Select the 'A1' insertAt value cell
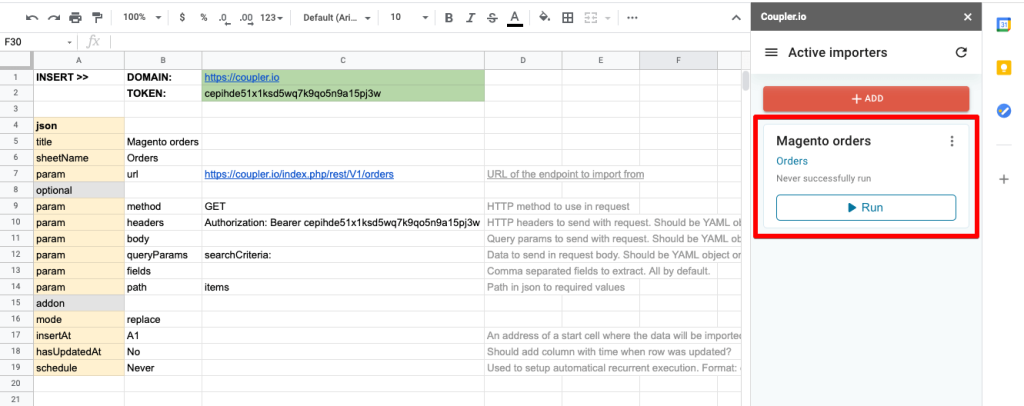Viewport: 1024px width, 406px height. tap(163, 336)
